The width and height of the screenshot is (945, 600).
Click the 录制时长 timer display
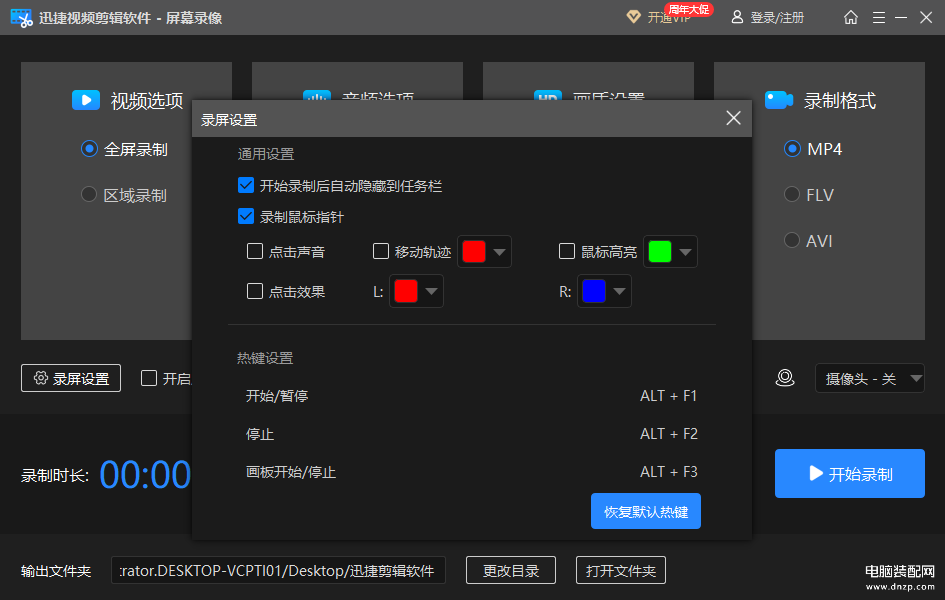(x=145, y=475)
